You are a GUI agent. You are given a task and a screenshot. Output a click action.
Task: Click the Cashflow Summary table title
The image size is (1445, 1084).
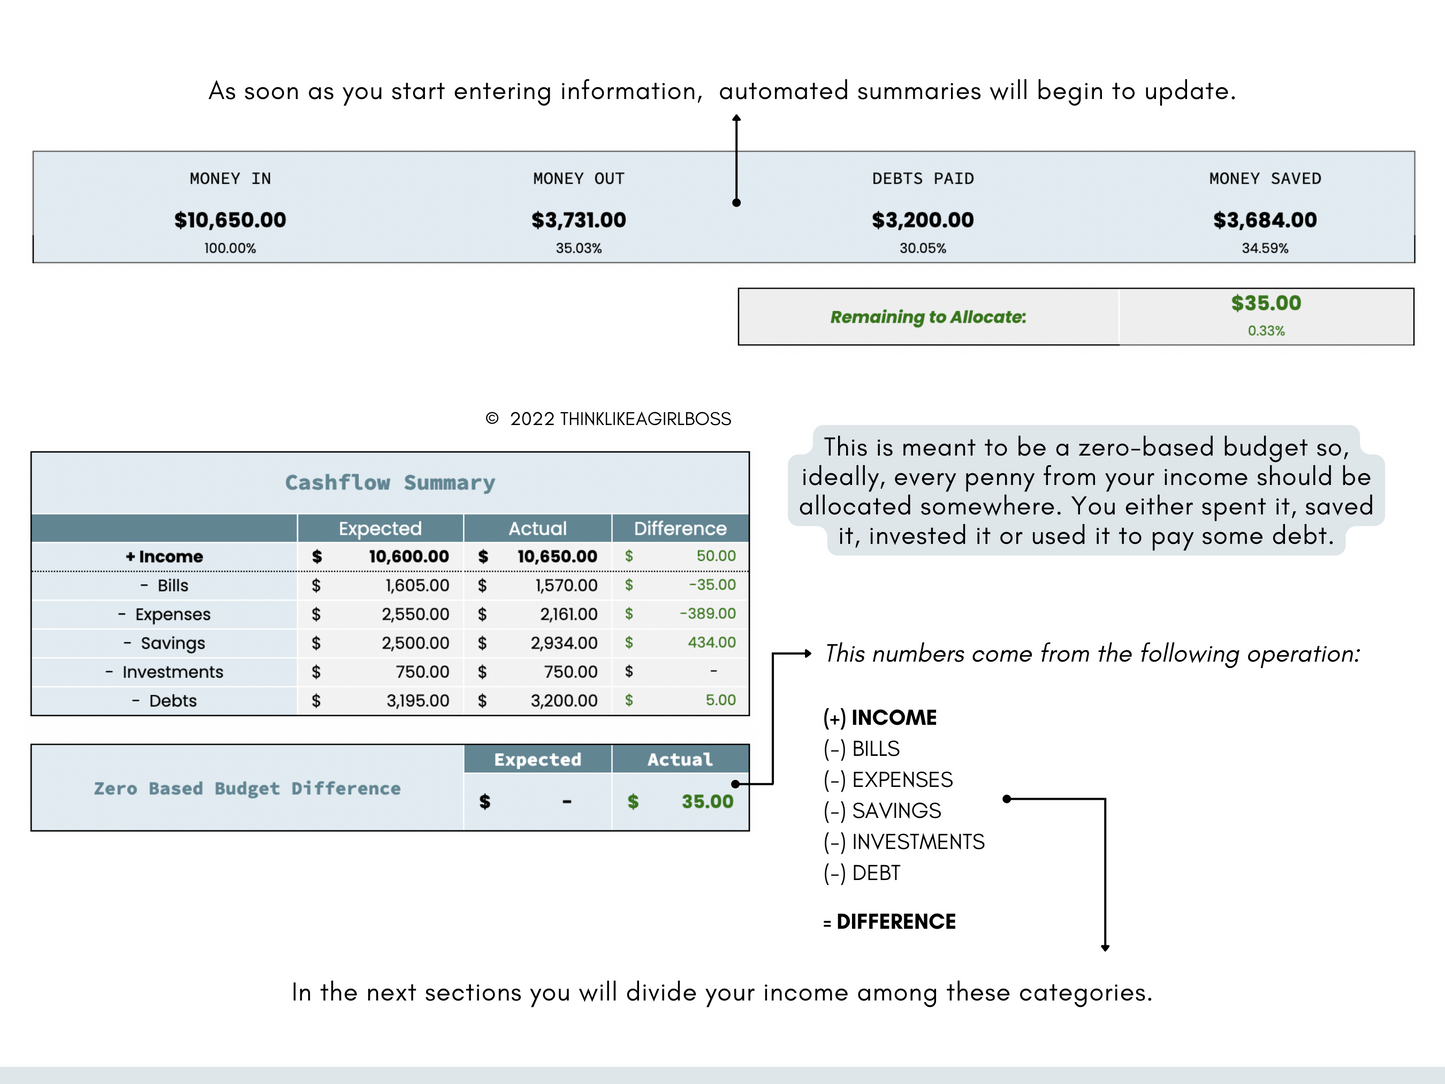coord(390,482)
